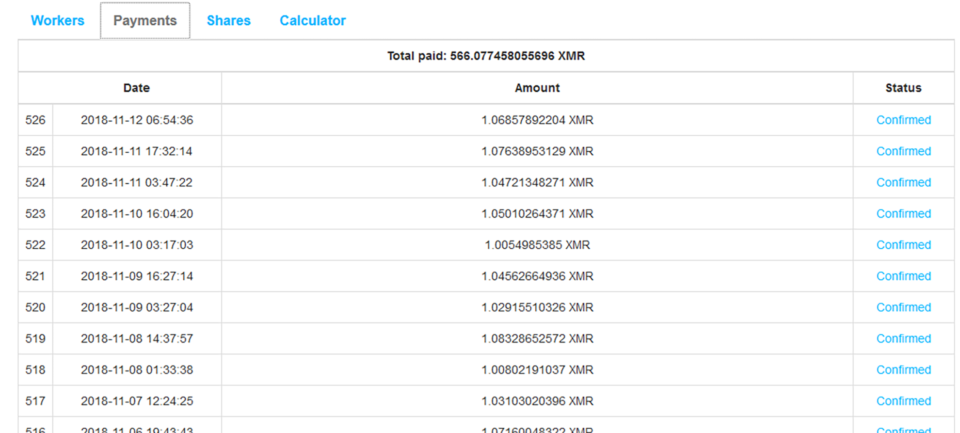Click Confirmed status for payment 518
The width and height of the screenshot is (960, 433).
[903, 370]
